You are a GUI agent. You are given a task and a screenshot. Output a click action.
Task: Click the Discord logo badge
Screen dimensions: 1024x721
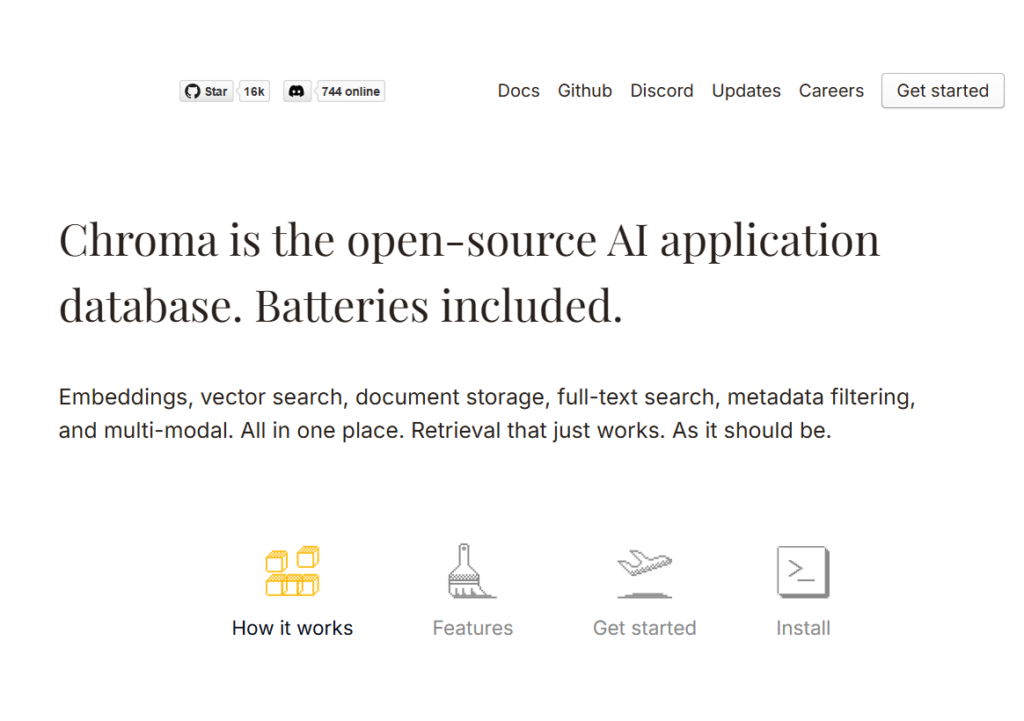(x=296, y=91)
